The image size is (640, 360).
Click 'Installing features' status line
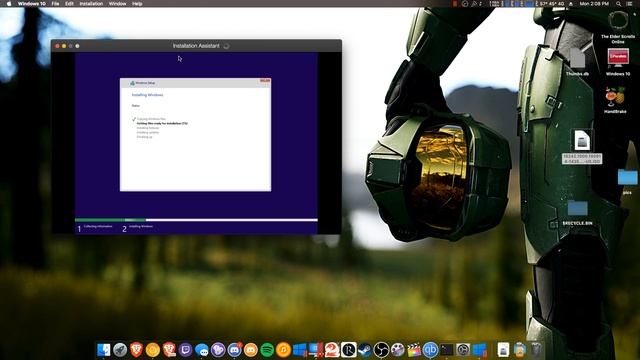click(x=148, y=128)
